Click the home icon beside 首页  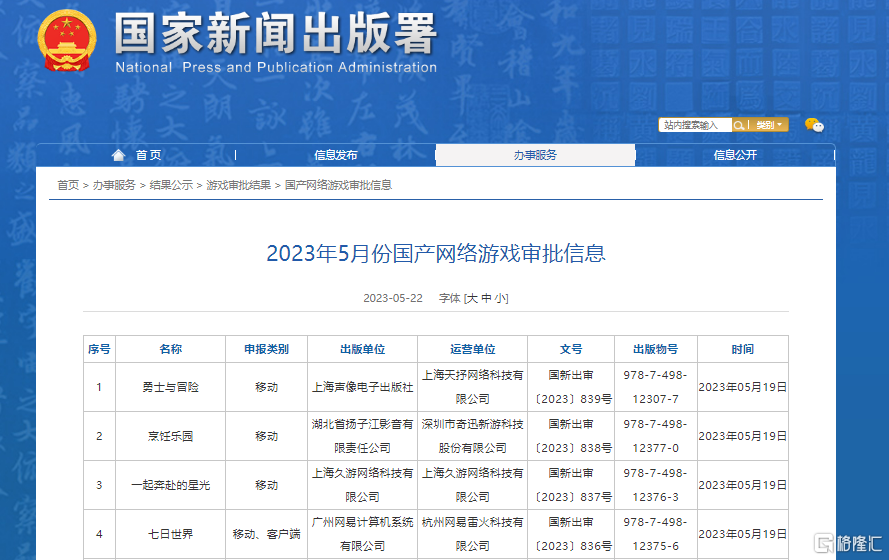(x=119, y=155)
